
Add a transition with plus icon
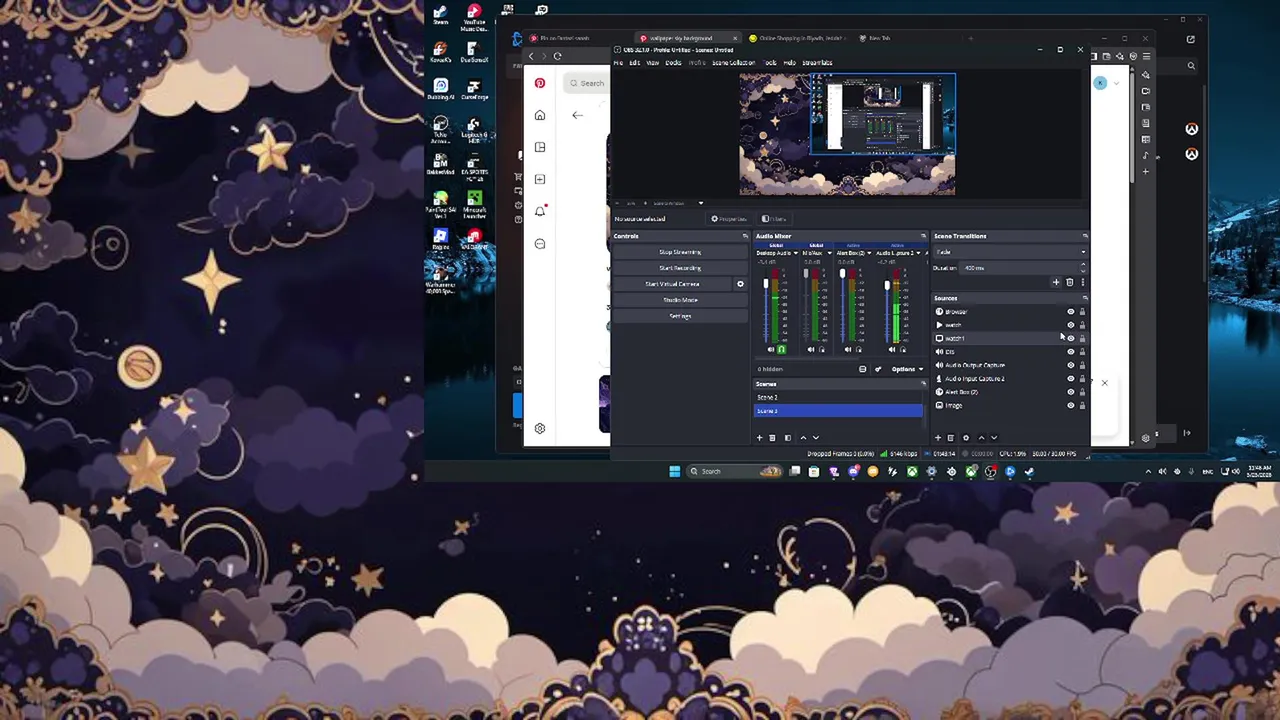tap(1056, 283)
